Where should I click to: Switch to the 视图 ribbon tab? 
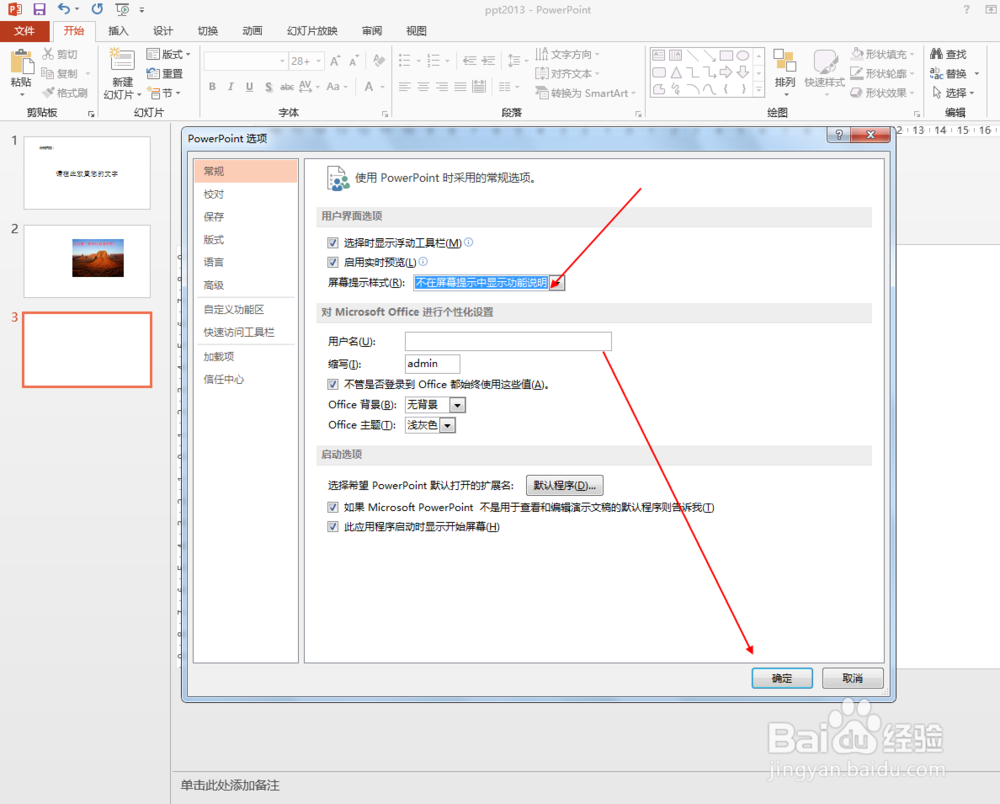click(x=416, y=31)
